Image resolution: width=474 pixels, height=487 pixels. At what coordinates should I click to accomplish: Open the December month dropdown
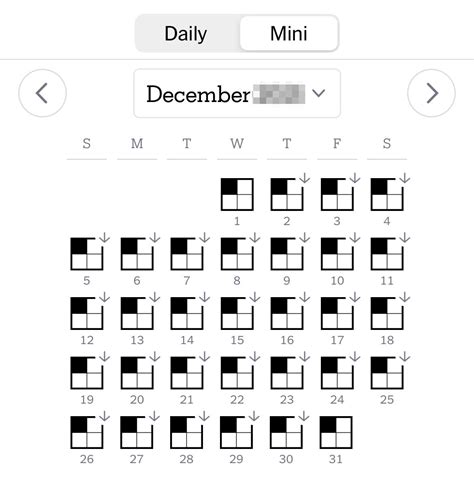tap(237, 93)
